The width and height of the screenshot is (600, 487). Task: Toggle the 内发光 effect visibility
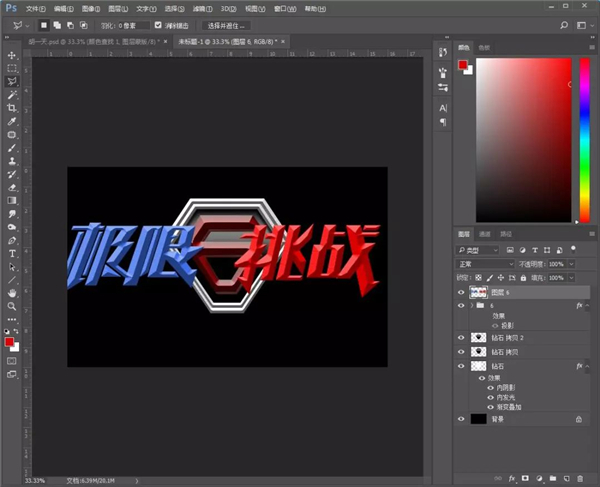tap(490, 397)
